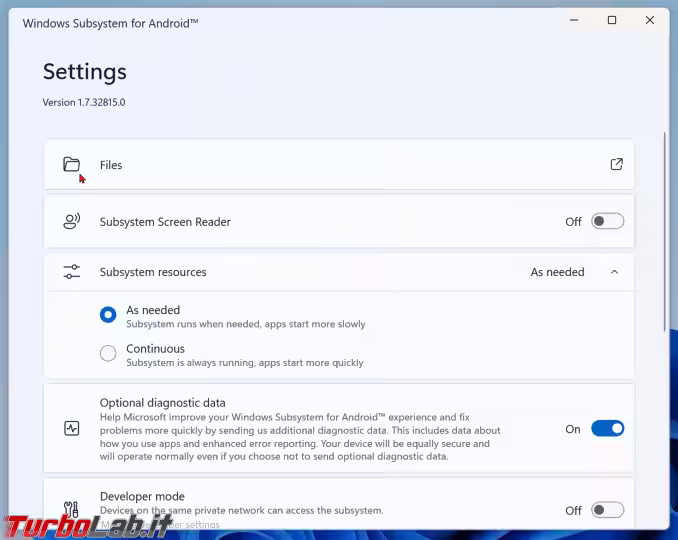Enable the Developer mode toggle

click(608, 510)
